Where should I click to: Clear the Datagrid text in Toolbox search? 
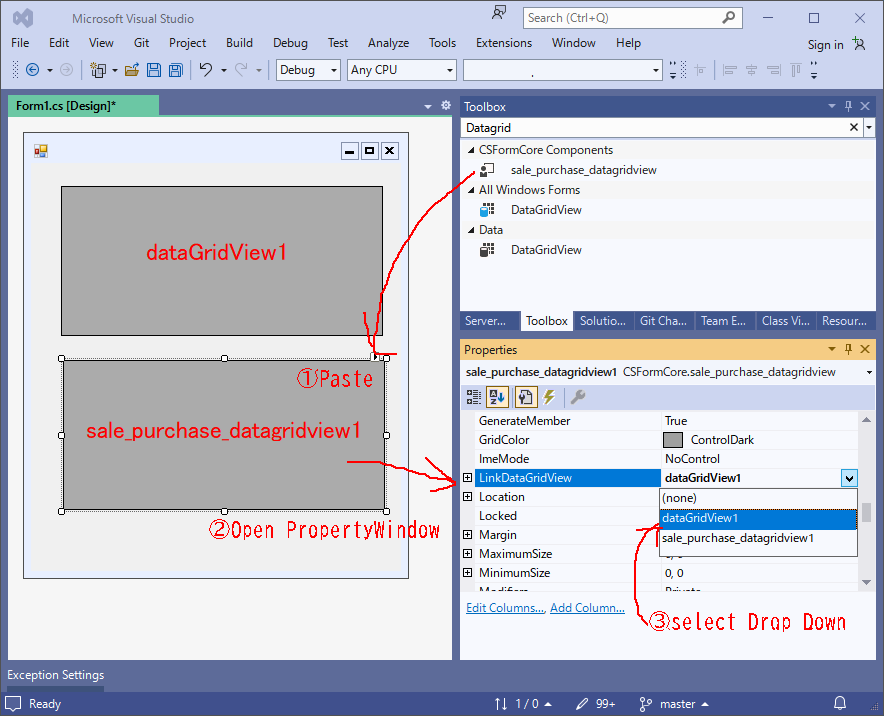point(853,127)
